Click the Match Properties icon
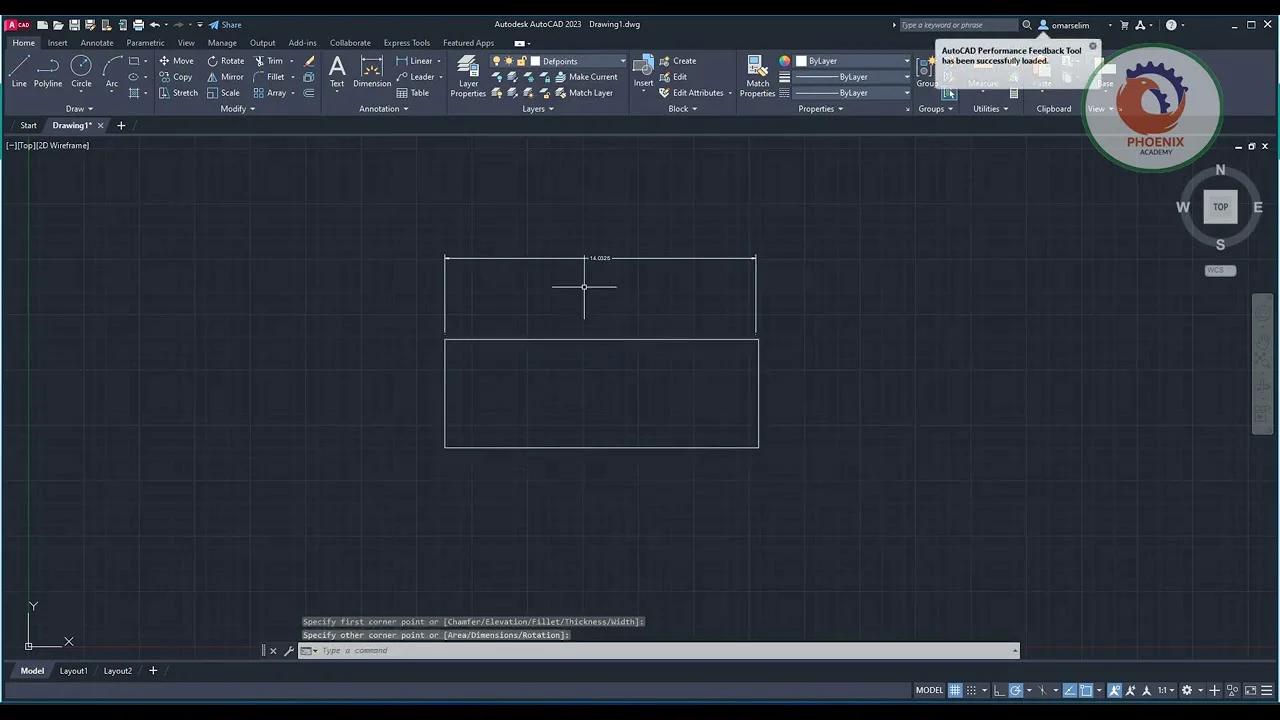1280x720 pixels. tap(757, 76)
